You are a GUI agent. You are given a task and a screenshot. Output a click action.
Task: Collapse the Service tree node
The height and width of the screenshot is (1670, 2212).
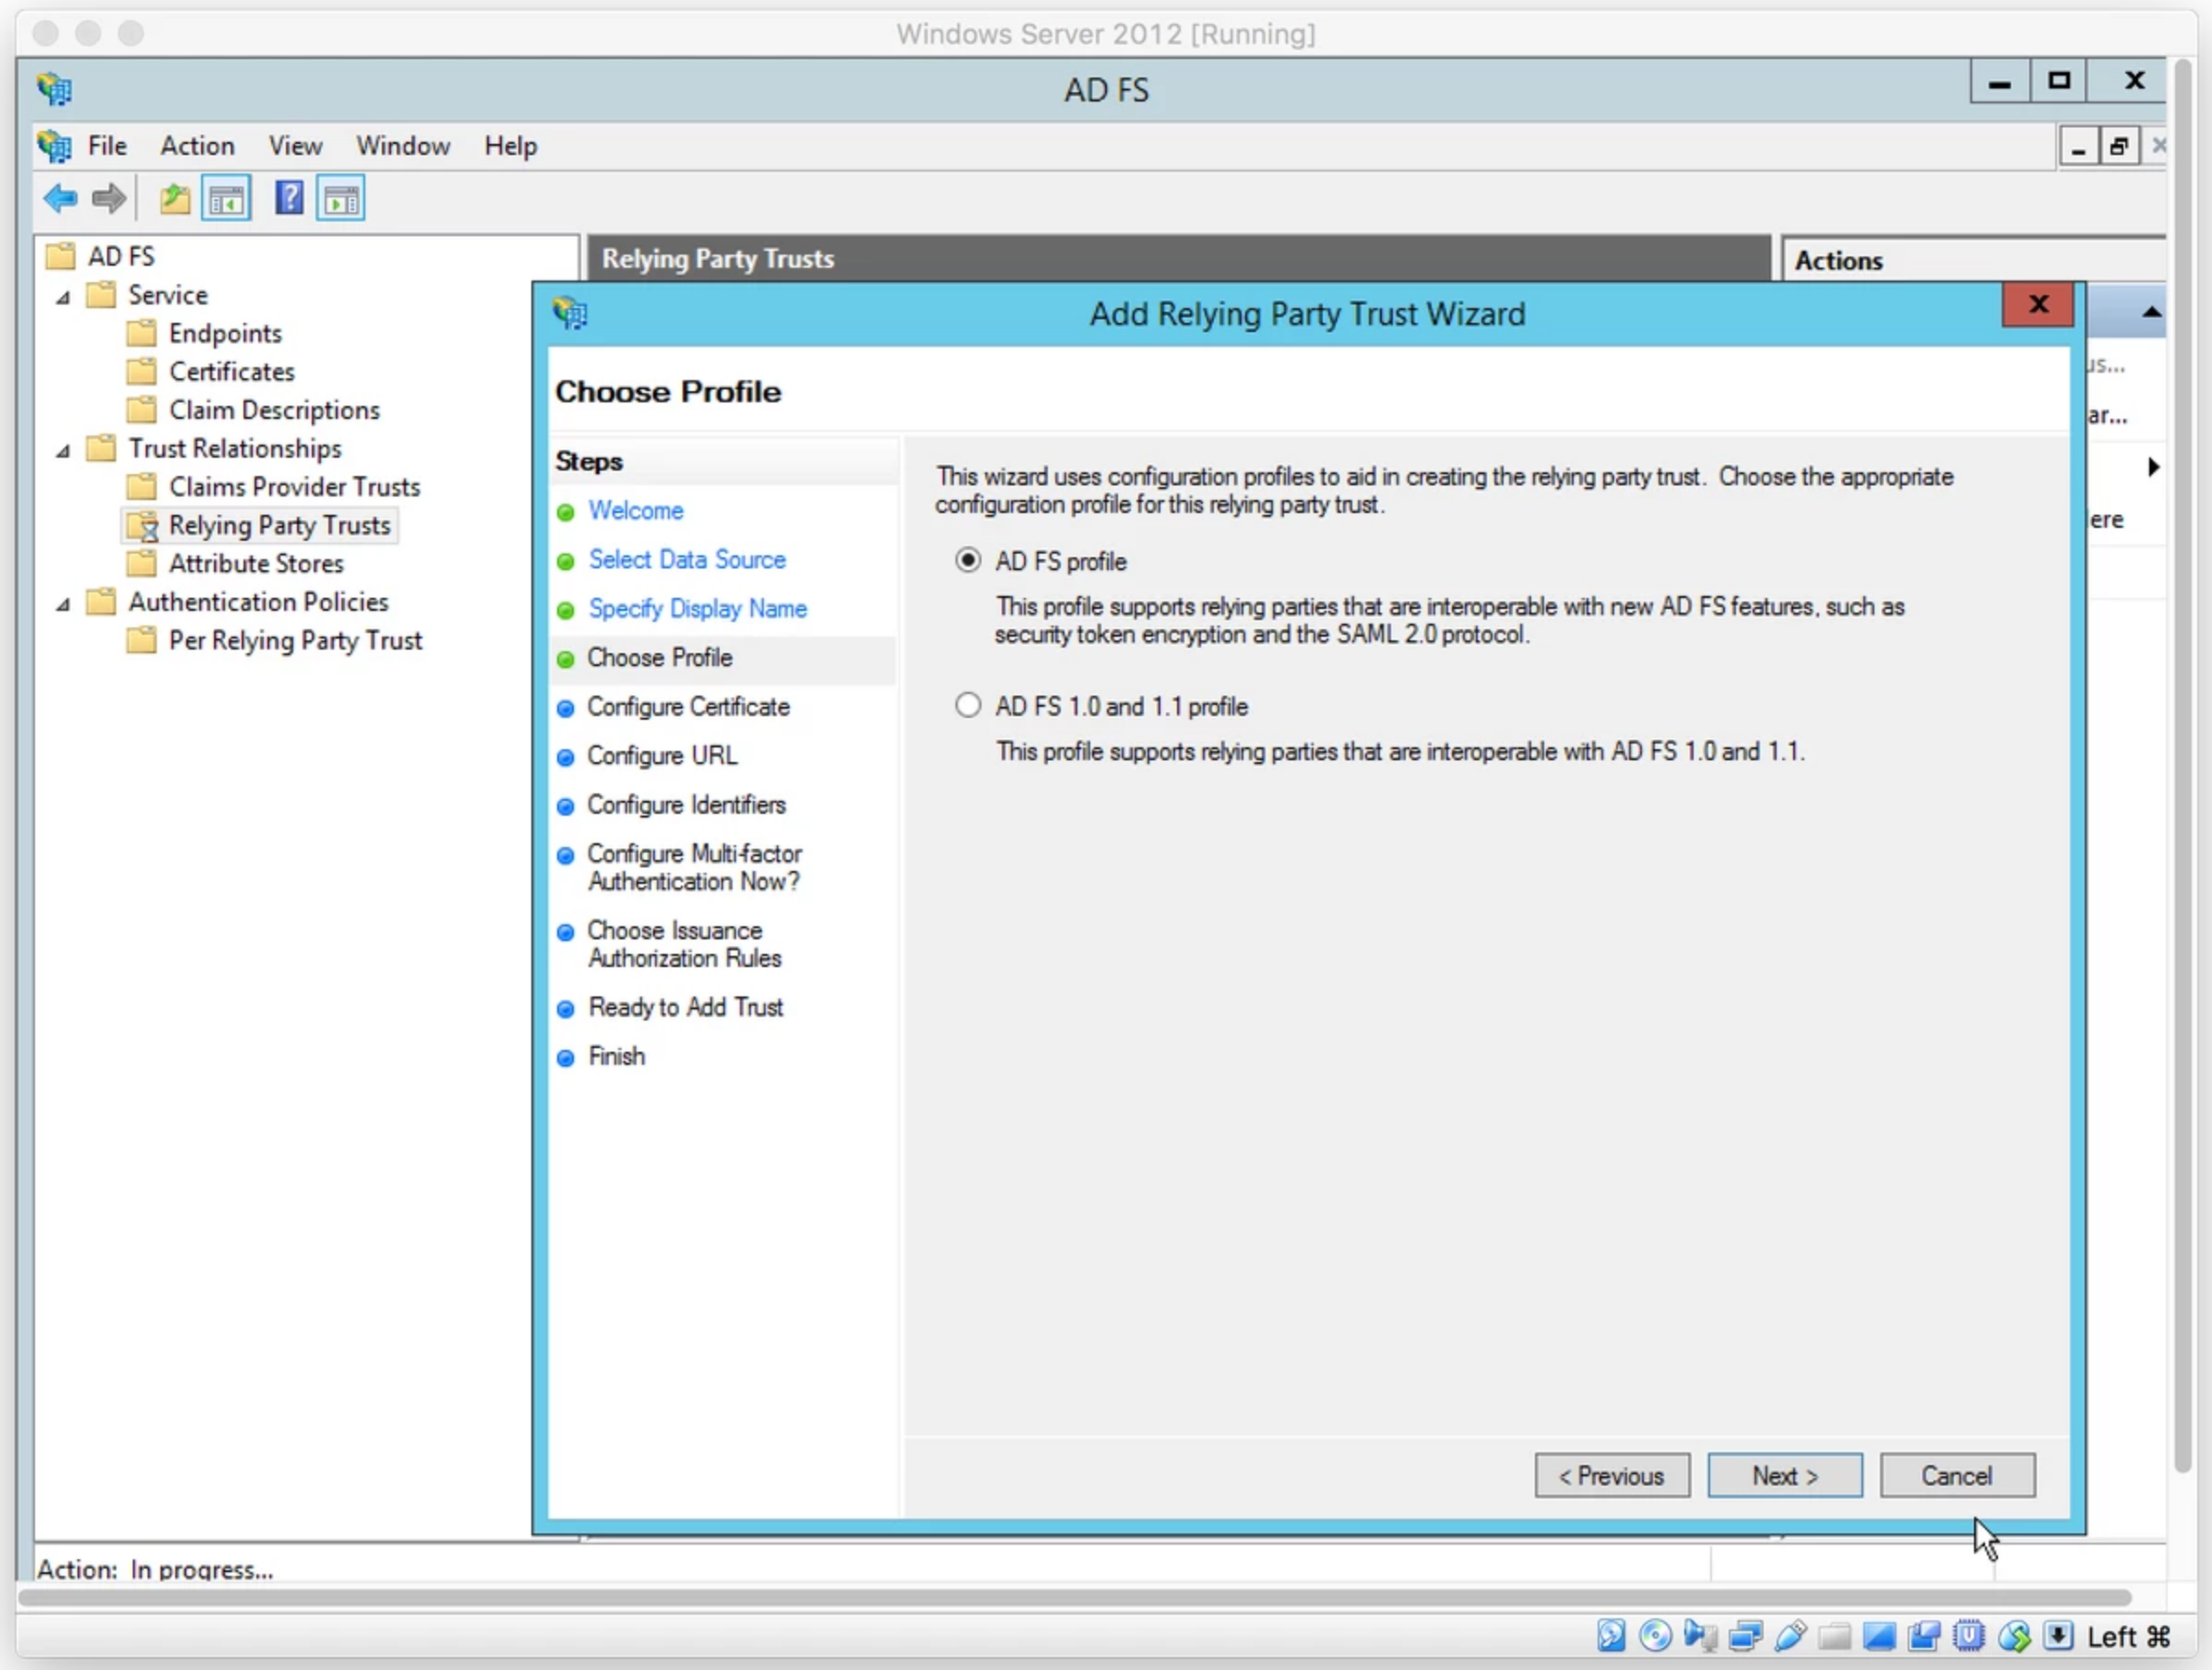pos(63,297)
